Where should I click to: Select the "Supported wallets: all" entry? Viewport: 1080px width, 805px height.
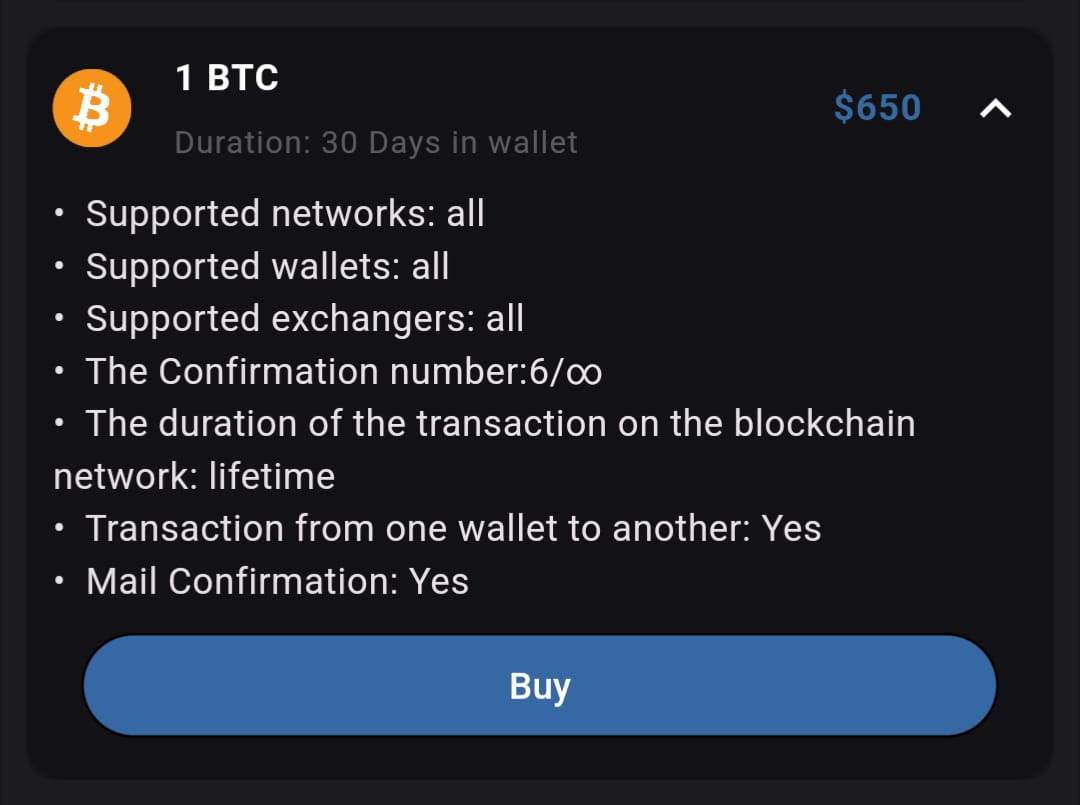[267, 267]
